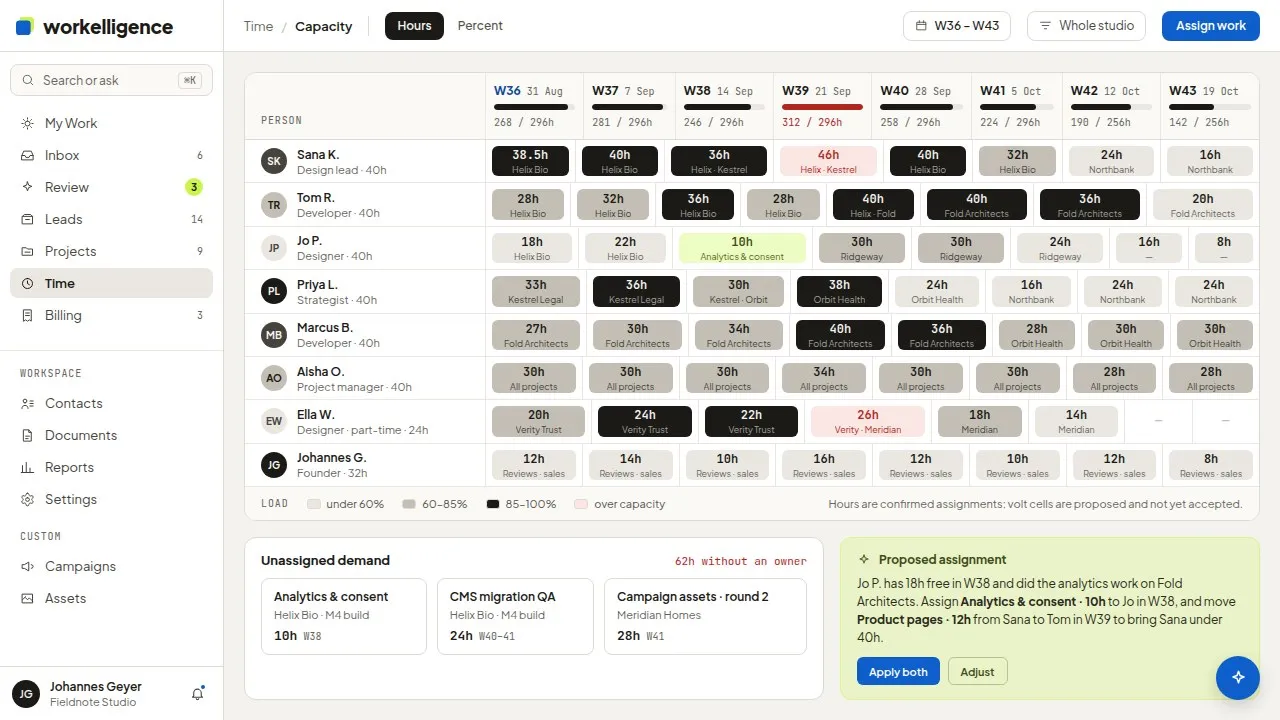Open the Whole studio filter
1280x720 pixels.
pyautogui.click(x=1087, y=26)
